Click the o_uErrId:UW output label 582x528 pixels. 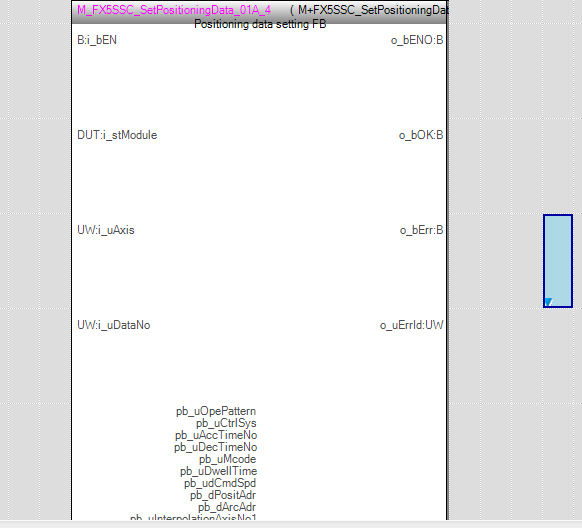point(412,325)
